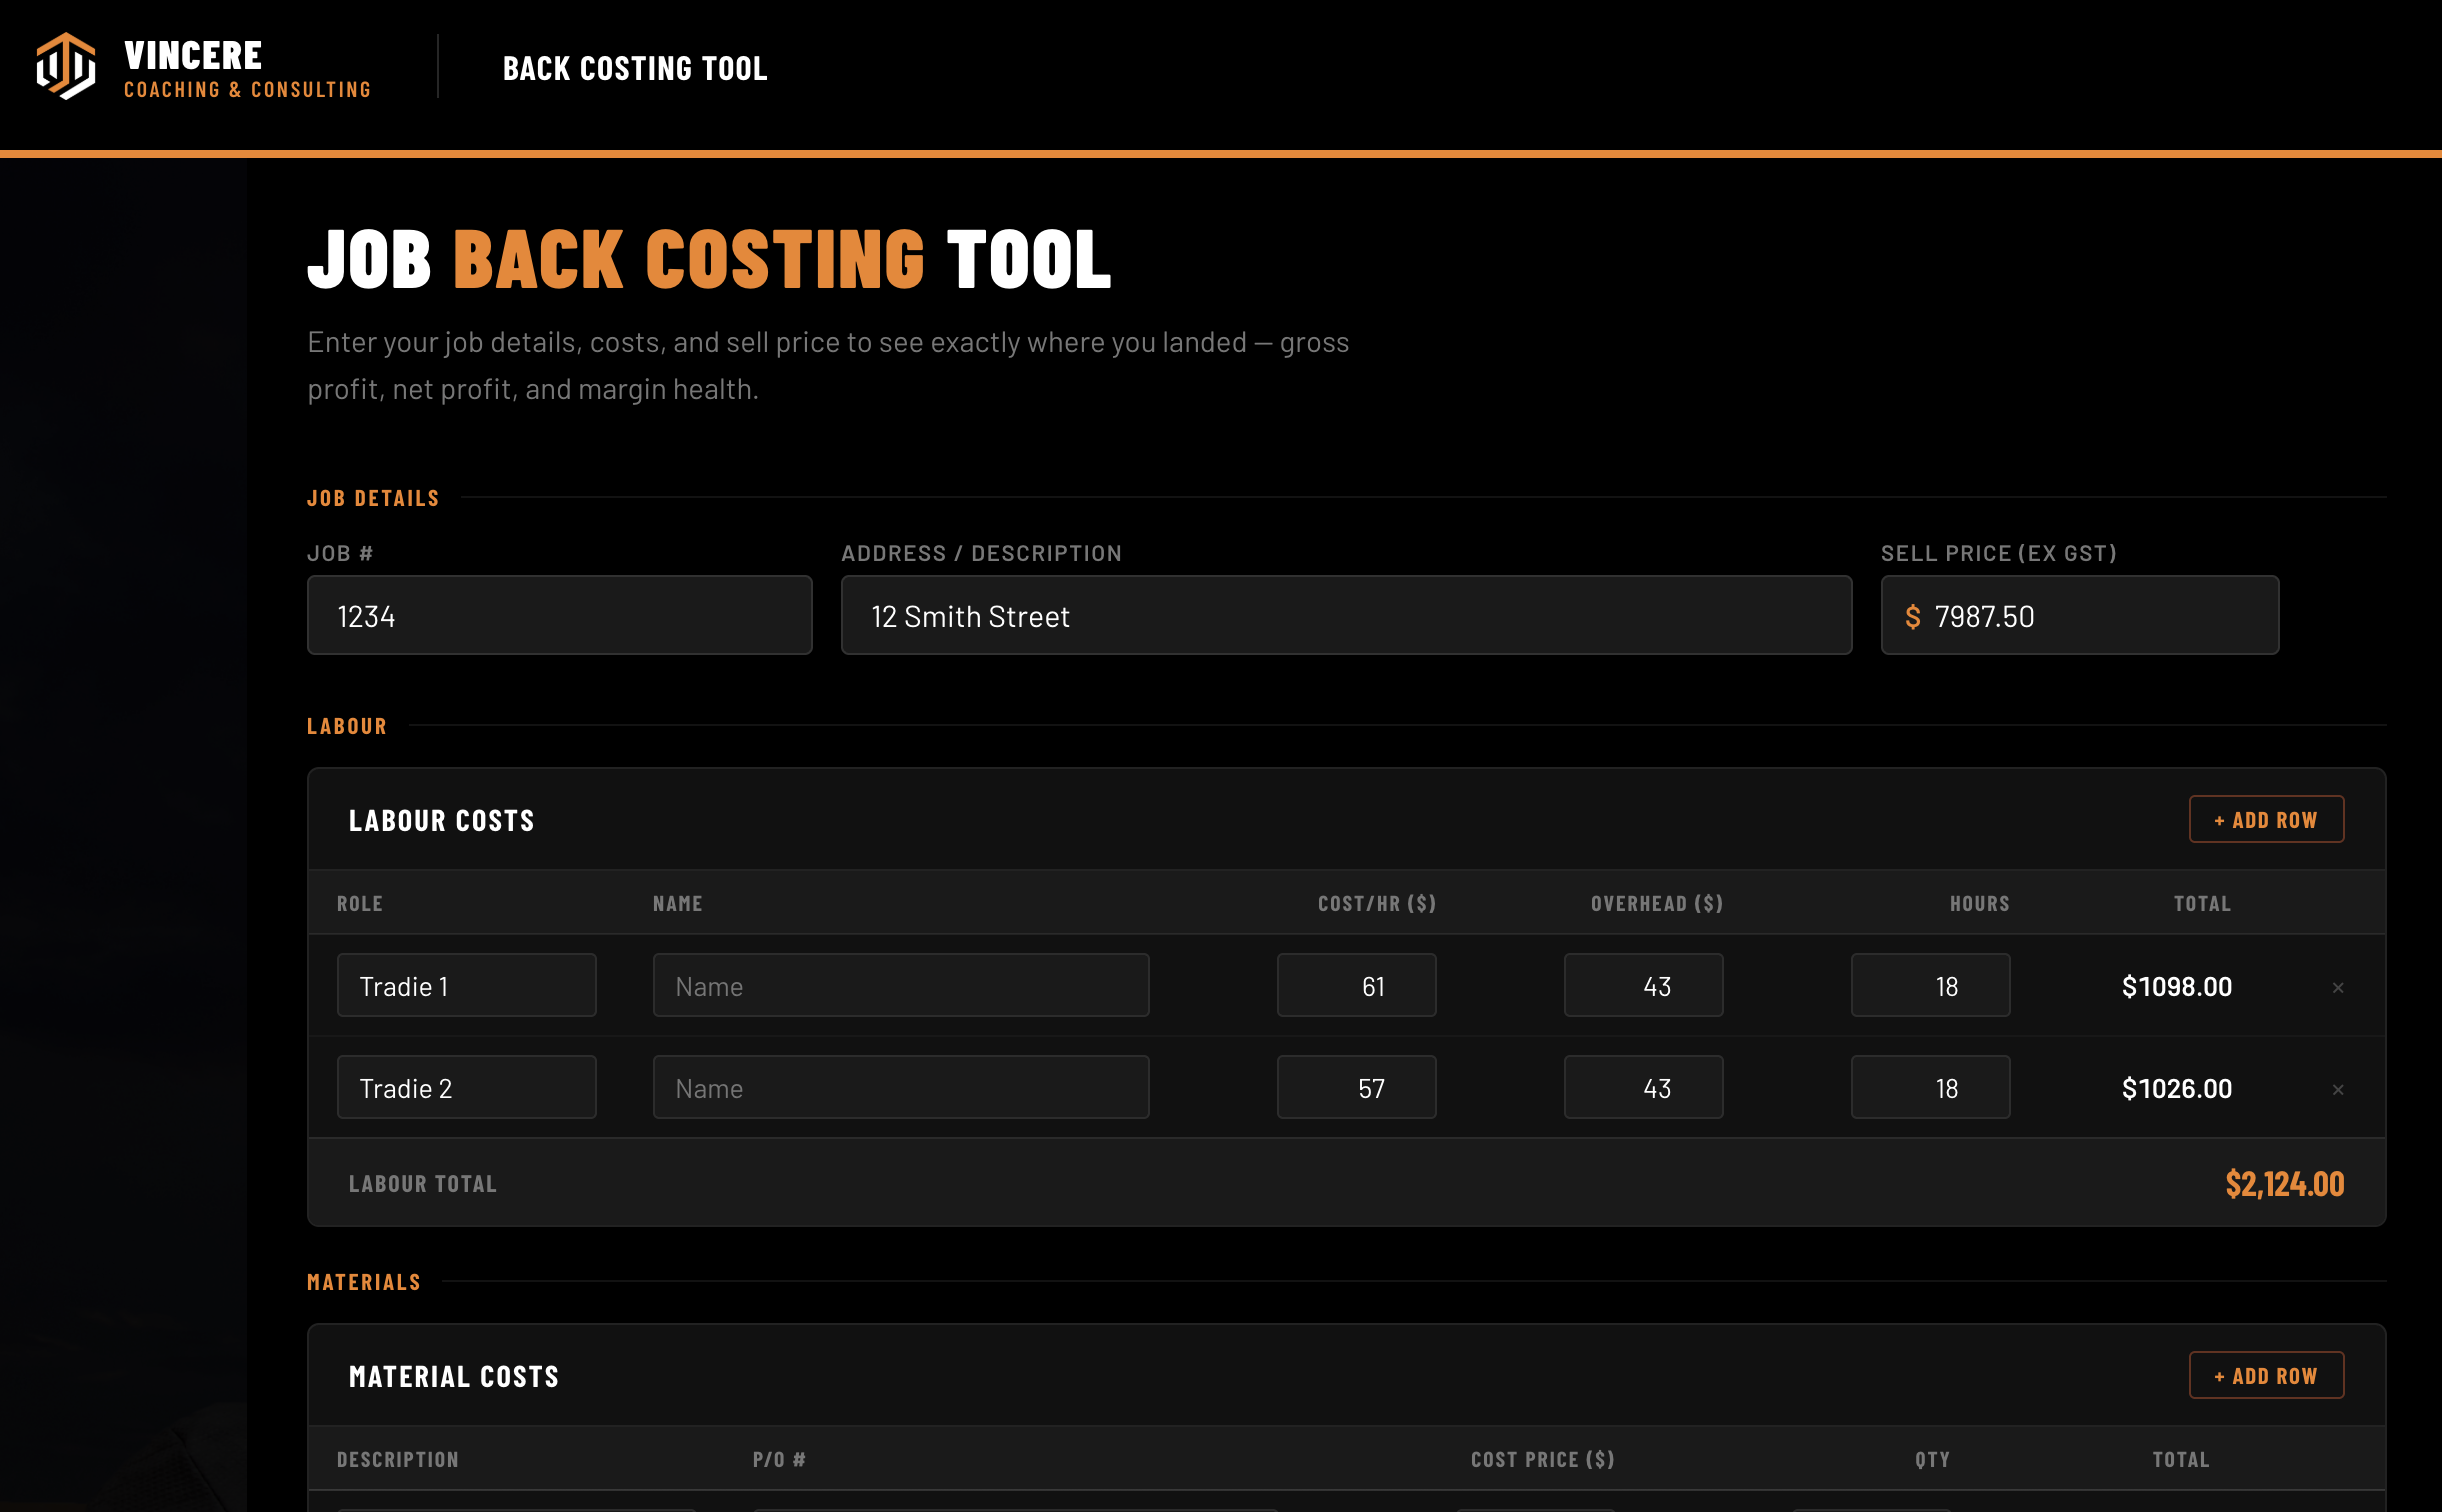Viewport: 2442px width, 1512px height.
Task: Click the Qty column header
Action: click(1932, 1459)
